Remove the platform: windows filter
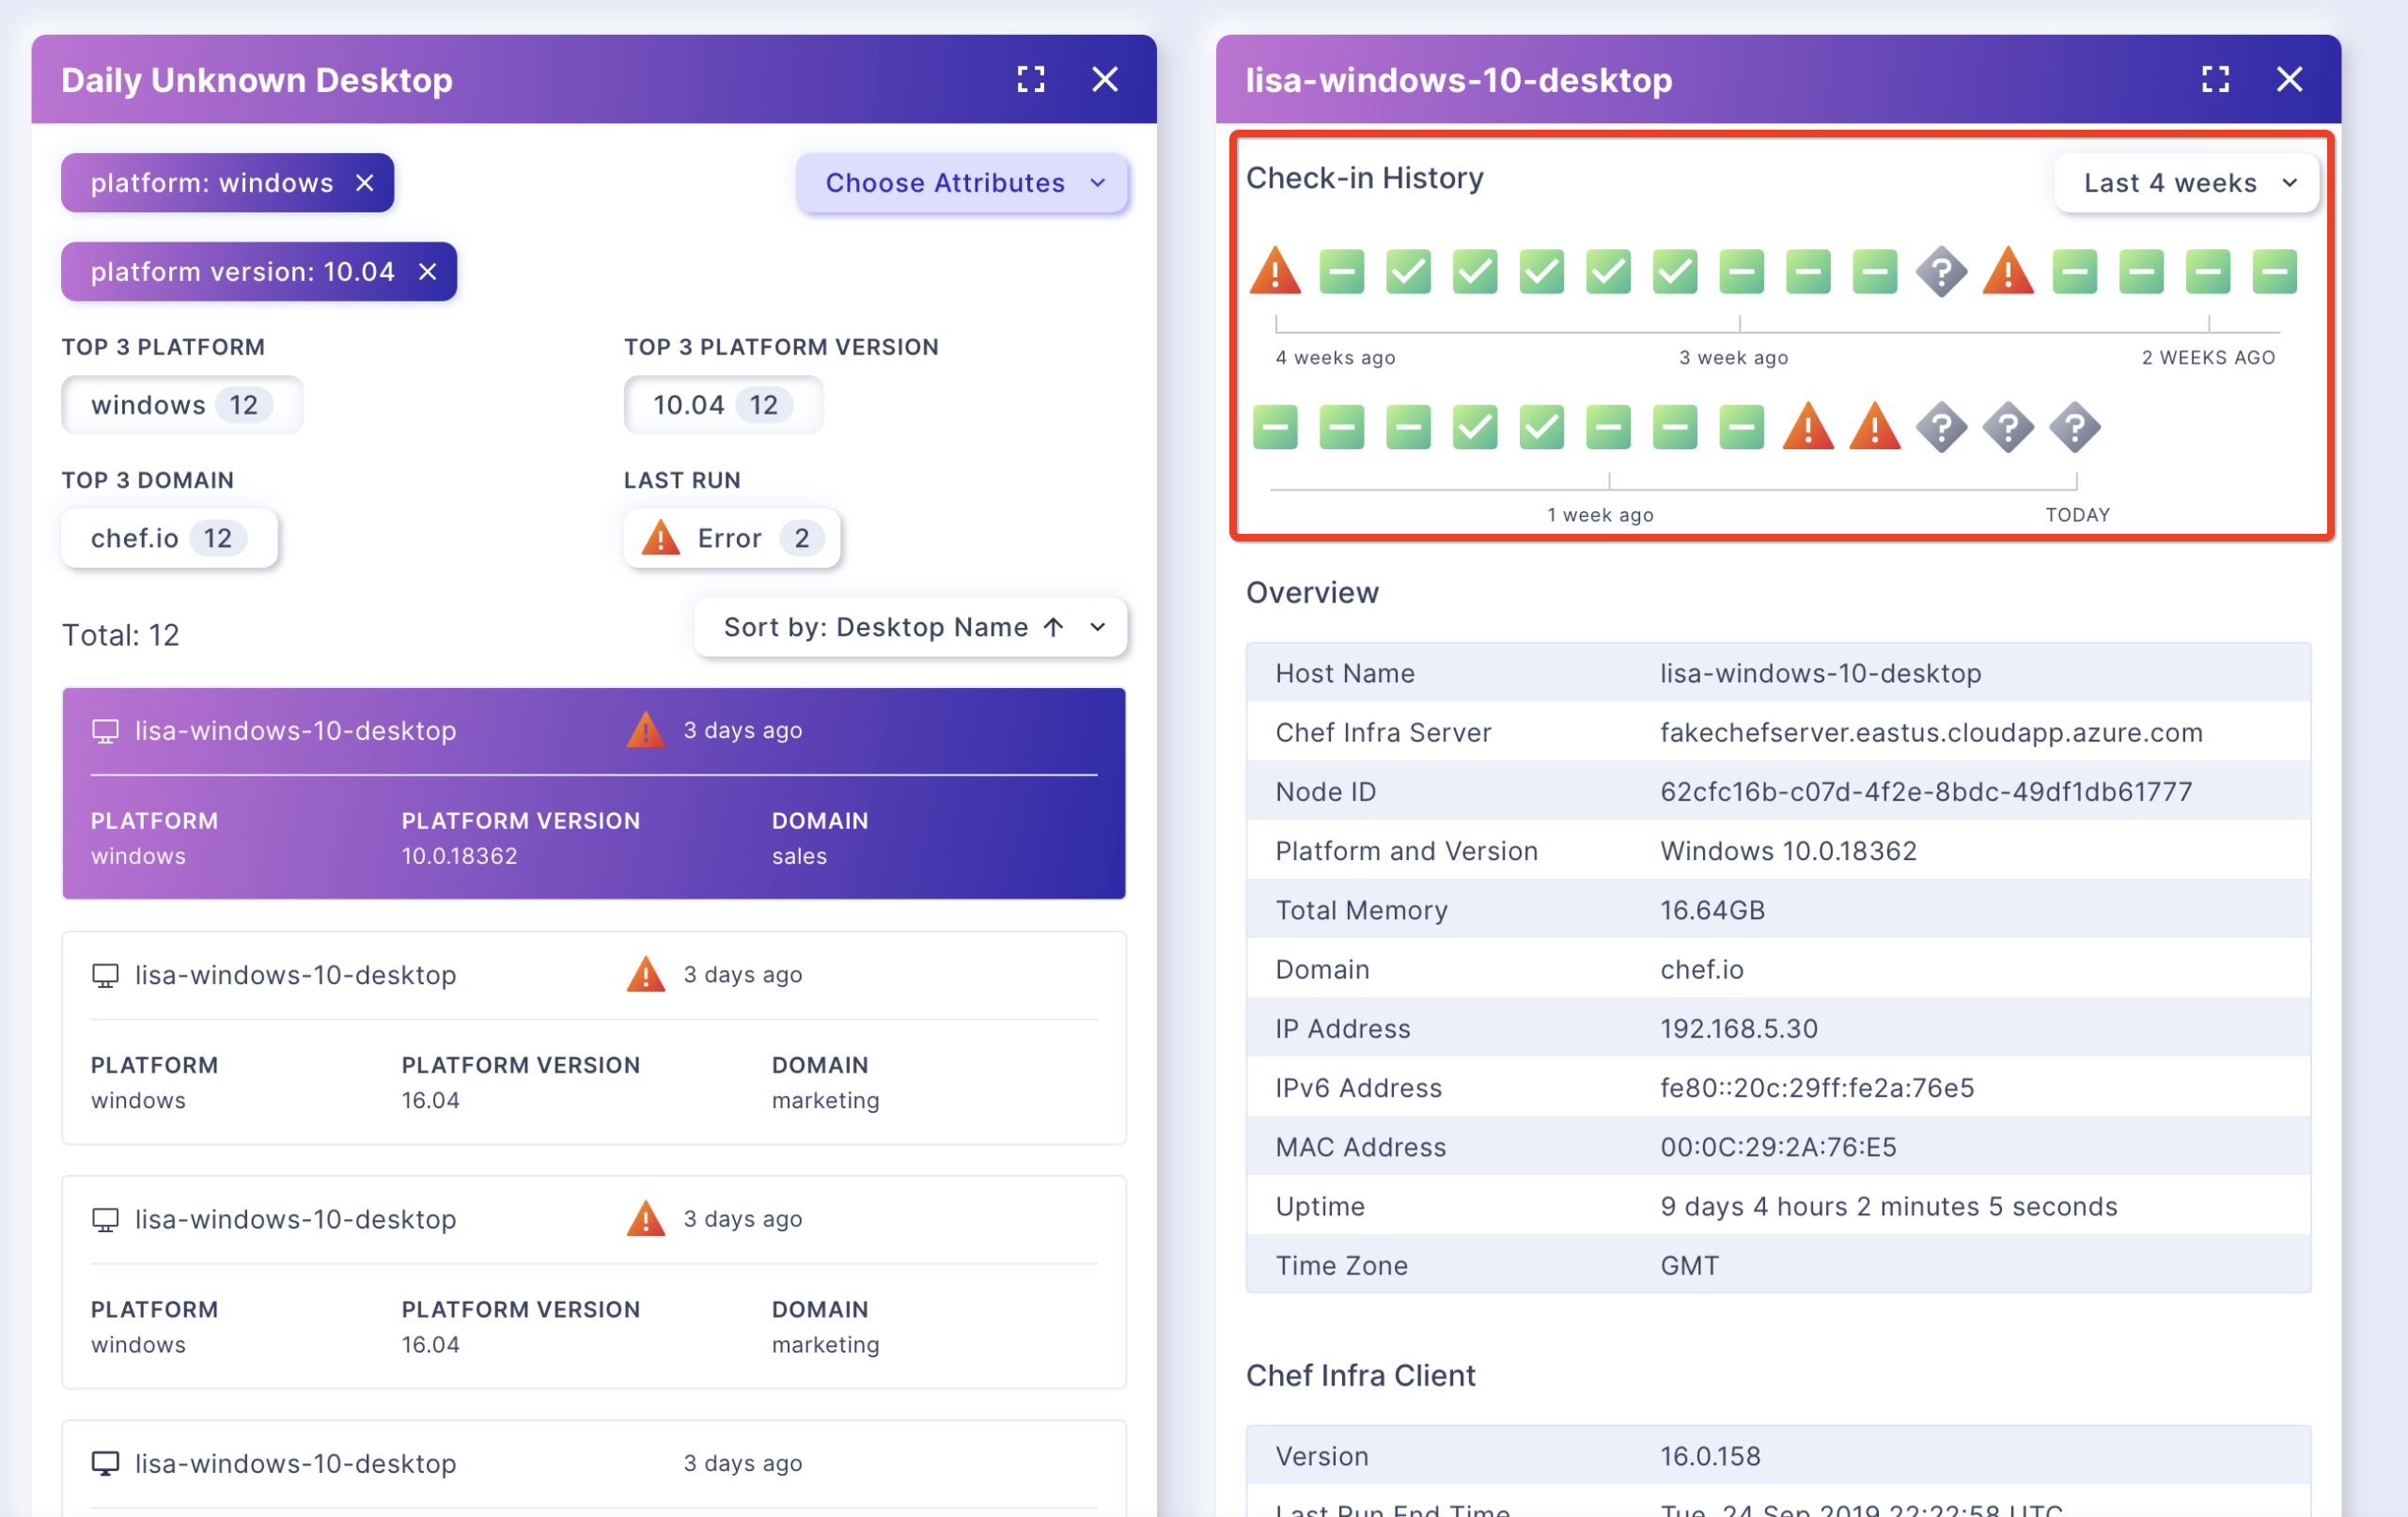Image resolution: width=2408 pixels, height=1517 pixels. 365,182
